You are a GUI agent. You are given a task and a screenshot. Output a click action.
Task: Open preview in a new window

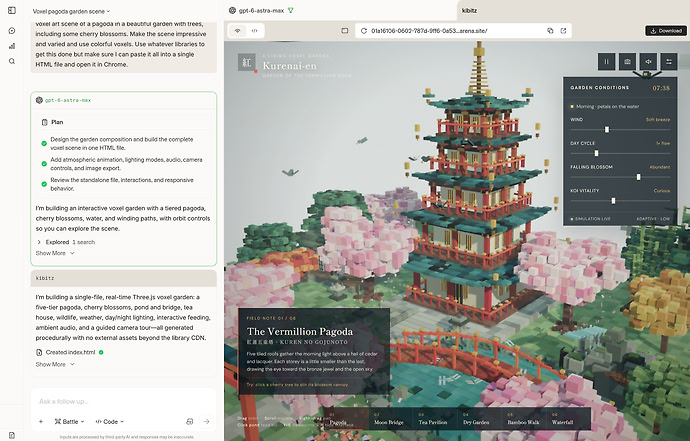point(563,31)
